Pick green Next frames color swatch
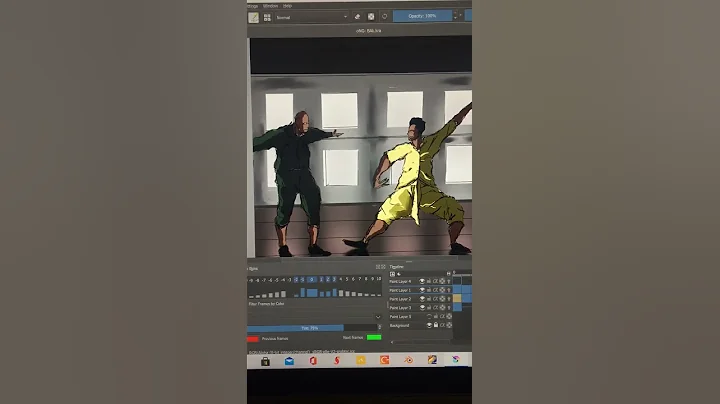This screenshot has width=720, height=404. coord(374,337)
